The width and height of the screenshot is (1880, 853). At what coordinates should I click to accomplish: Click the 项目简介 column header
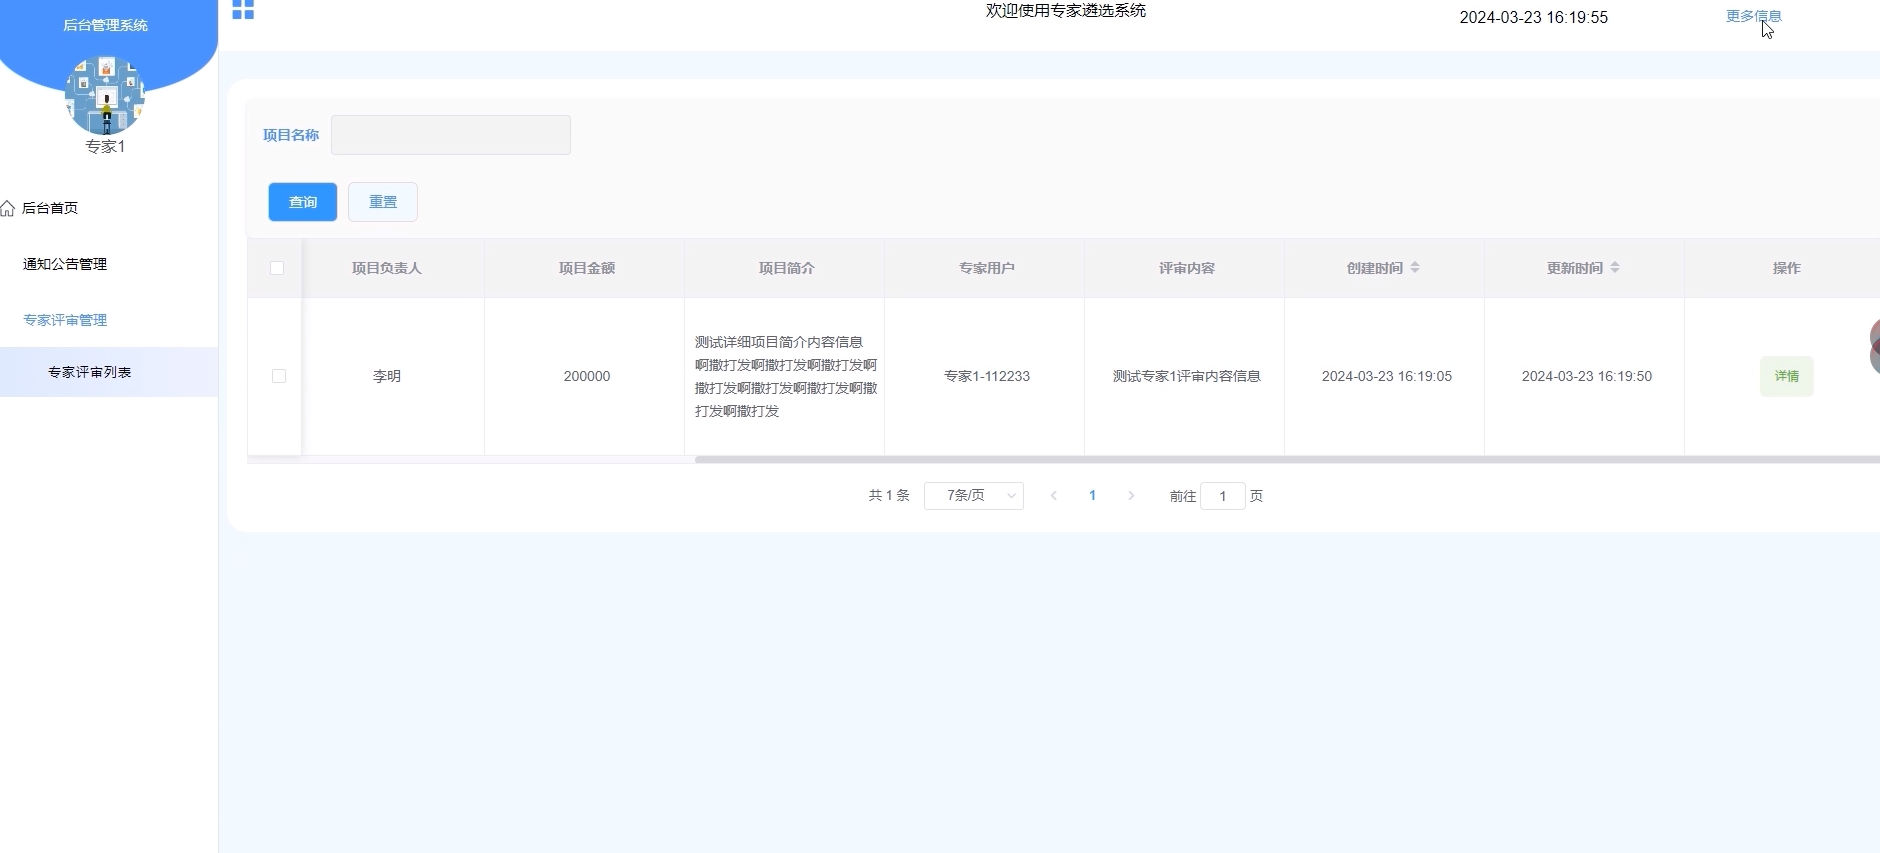(x=787, y=268)
